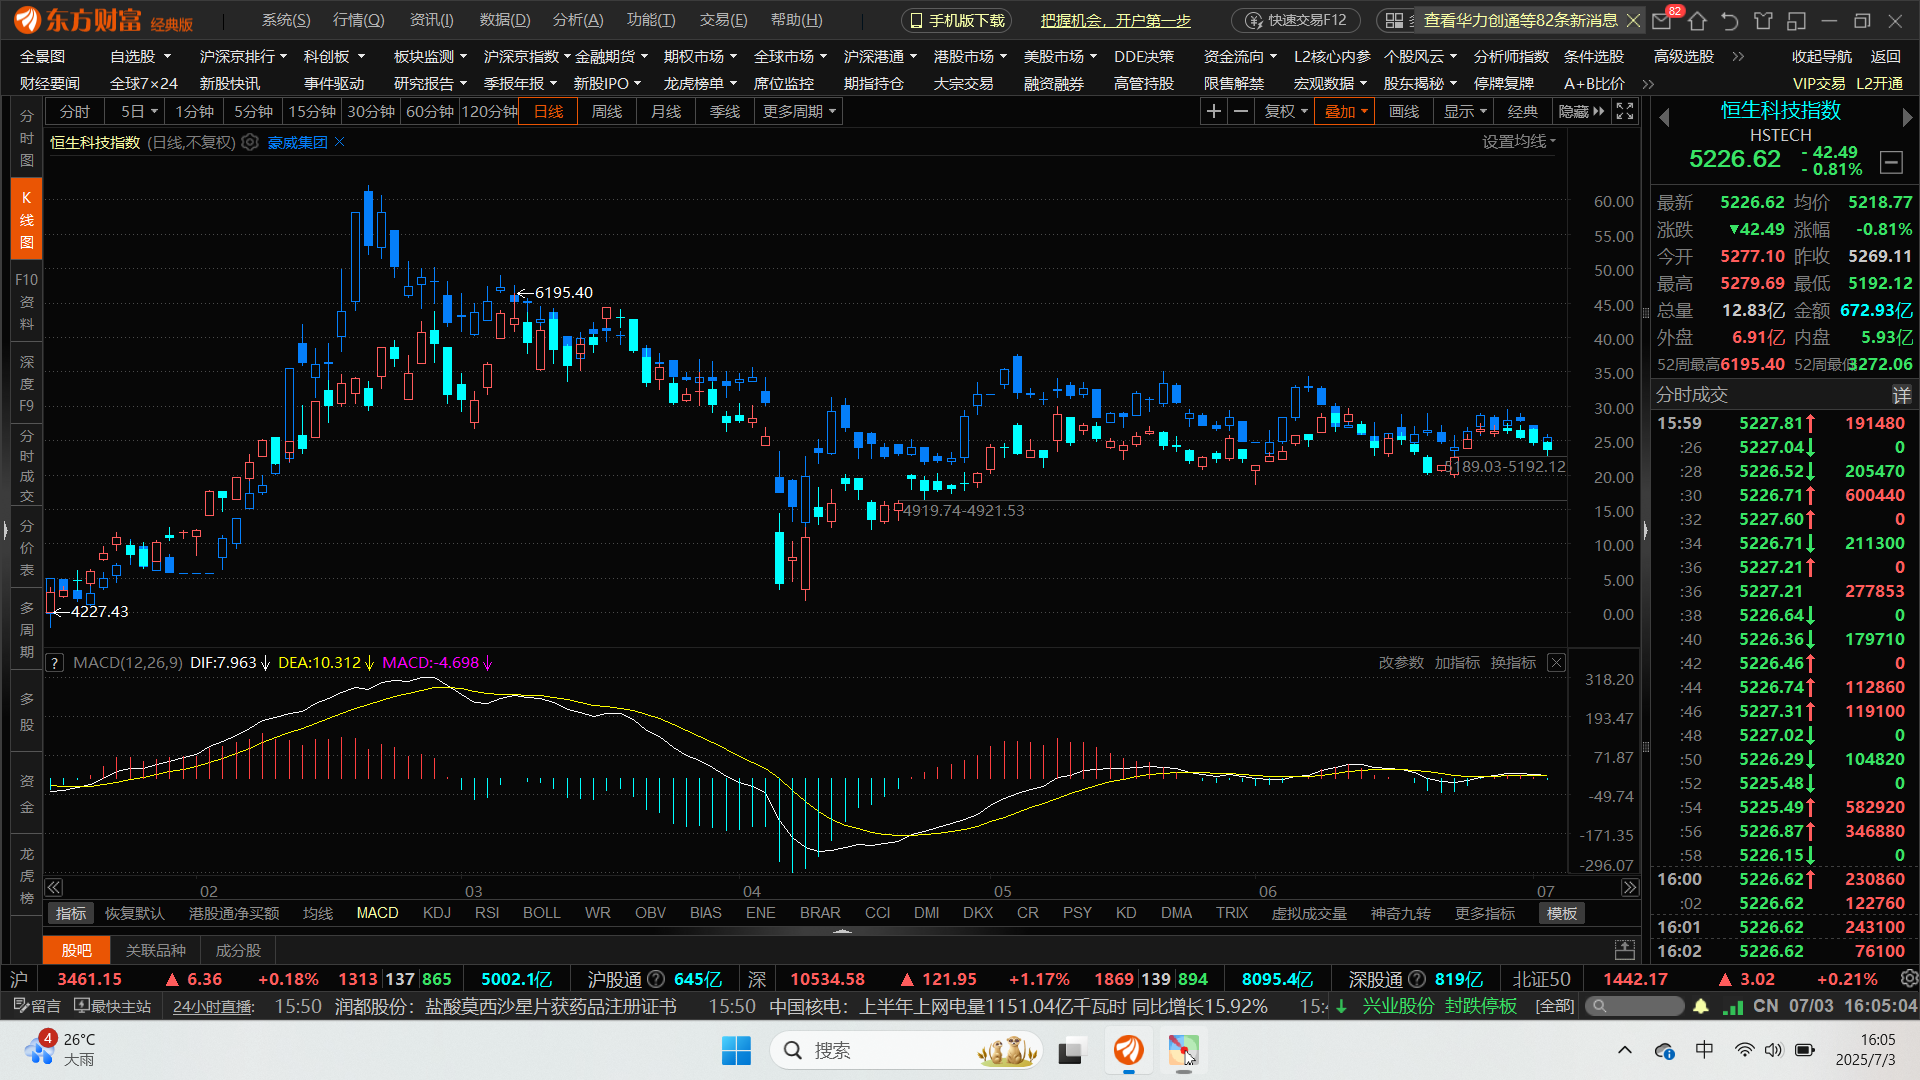The height and width of the screenshot is (1080, 1920).
Task: Click the search box in status bar
Action: pyautogui.click(x=1634, y=1006)
